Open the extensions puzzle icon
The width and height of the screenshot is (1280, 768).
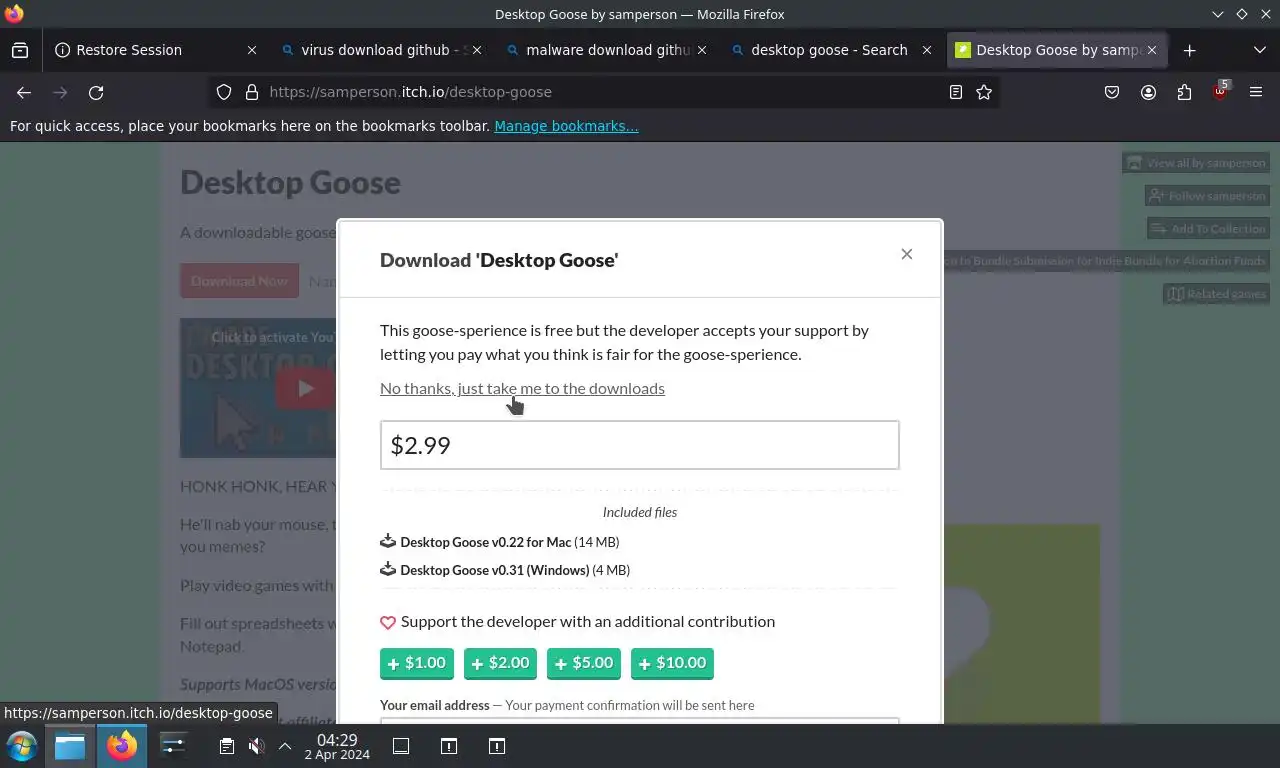tap(1184, 92)
